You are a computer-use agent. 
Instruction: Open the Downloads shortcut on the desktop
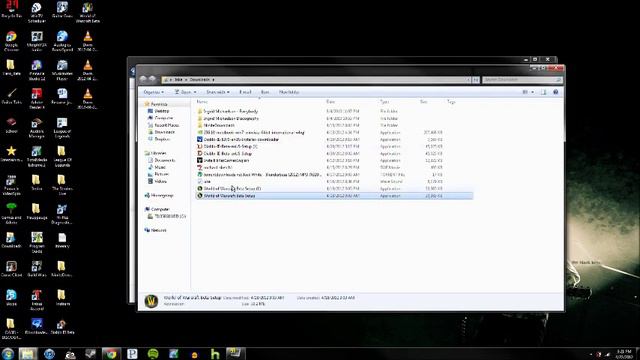11,240
